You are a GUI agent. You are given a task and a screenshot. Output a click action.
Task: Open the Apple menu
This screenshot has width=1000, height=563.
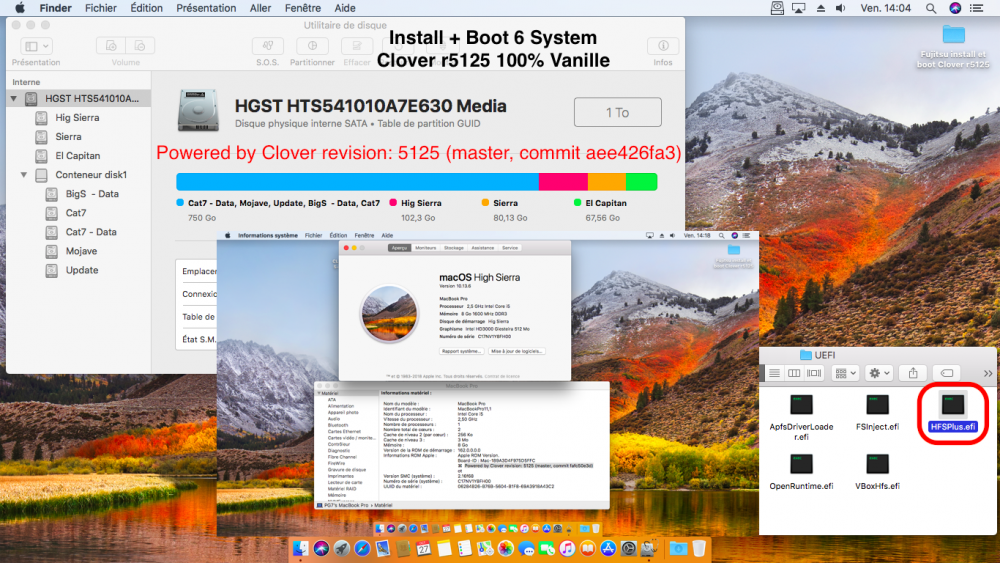pyautogui.click(x=20, y=8)
